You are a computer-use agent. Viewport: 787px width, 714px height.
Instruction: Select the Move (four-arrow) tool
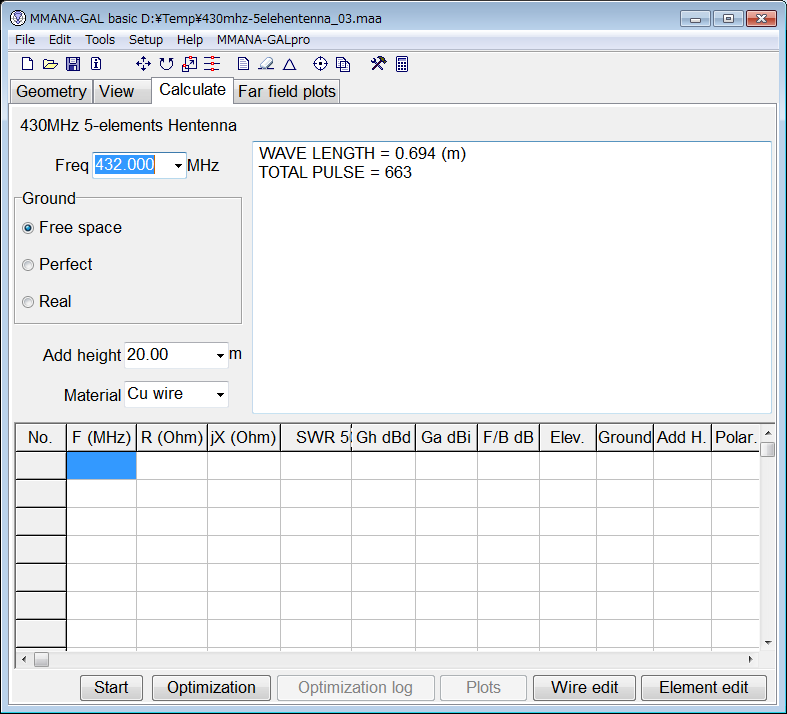click(x=143, y=64)
